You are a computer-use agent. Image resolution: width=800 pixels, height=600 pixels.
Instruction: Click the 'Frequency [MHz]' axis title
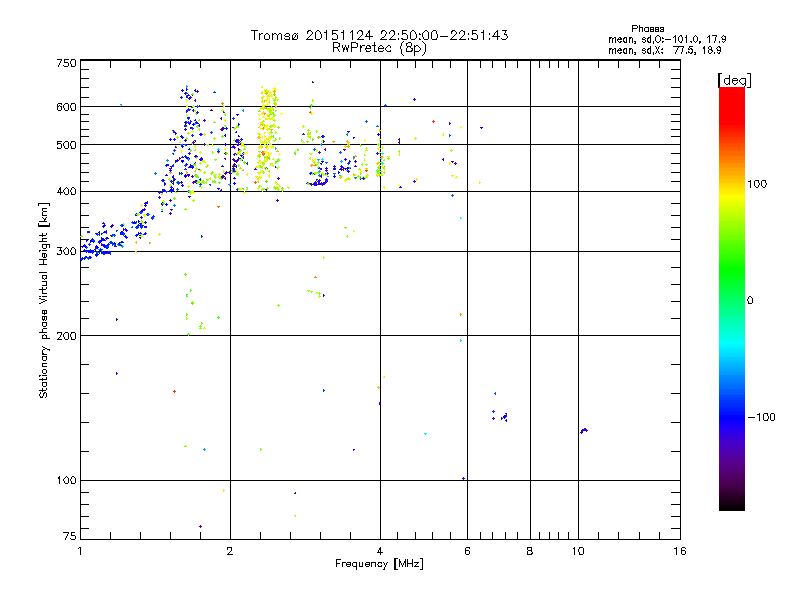click(379, 564)
